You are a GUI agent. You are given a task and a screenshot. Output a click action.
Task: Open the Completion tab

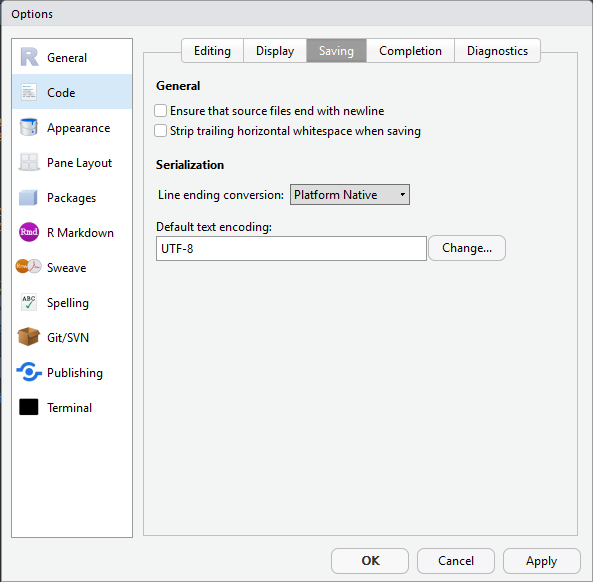pos(410,51)
